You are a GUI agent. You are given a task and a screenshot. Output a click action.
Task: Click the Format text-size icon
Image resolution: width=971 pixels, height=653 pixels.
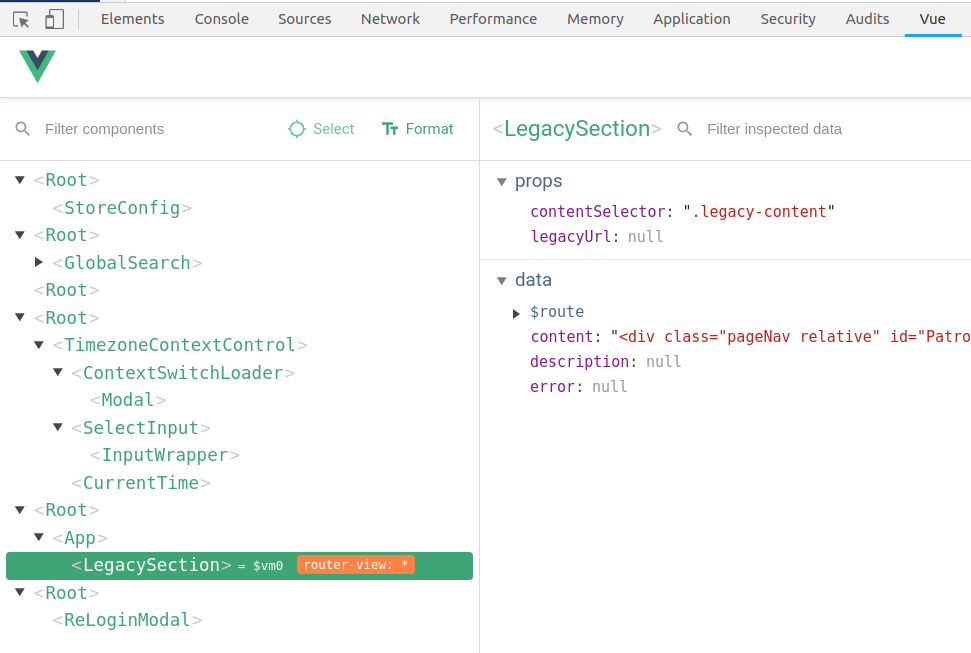click(x=390, y=129)
